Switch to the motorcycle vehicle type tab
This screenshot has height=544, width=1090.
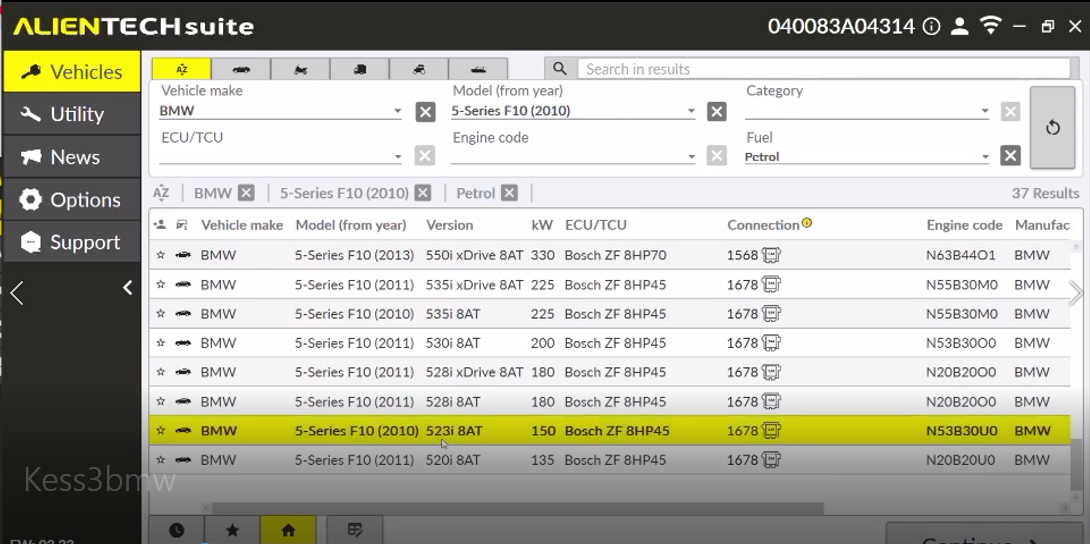tap(299, 69)
